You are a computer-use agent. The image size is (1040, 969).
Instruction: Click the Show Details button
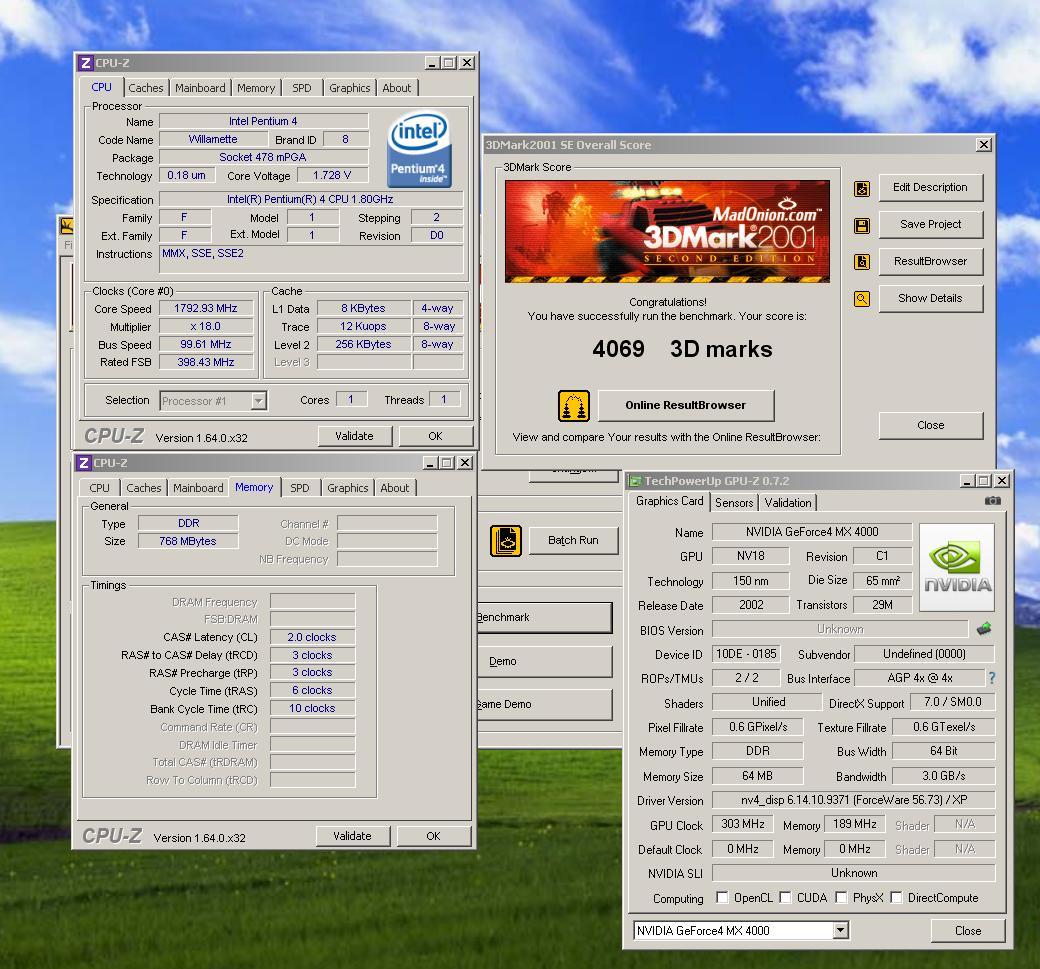click(931, 298)
